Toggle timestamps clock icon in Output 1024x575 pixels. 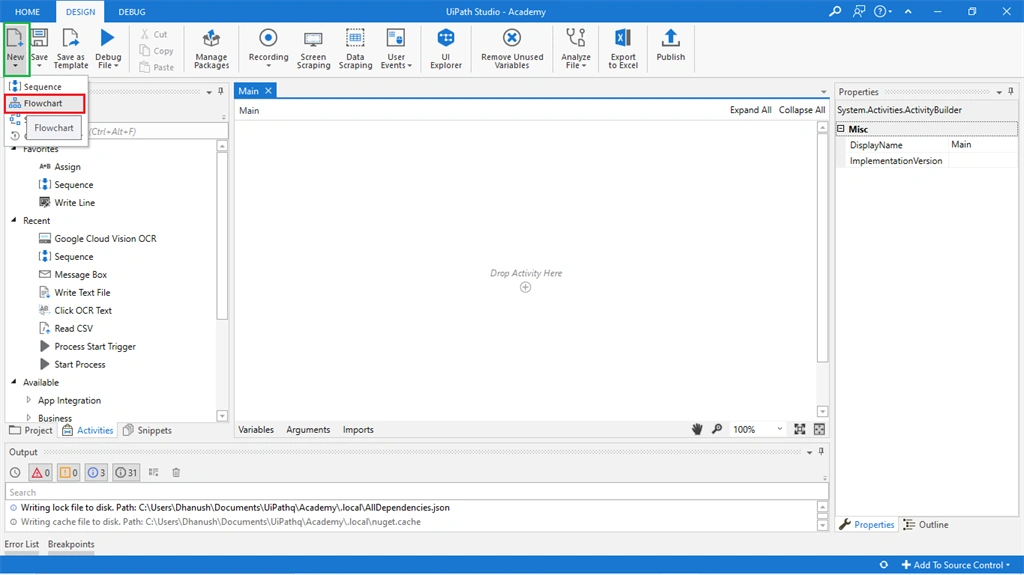coord(15,472)
